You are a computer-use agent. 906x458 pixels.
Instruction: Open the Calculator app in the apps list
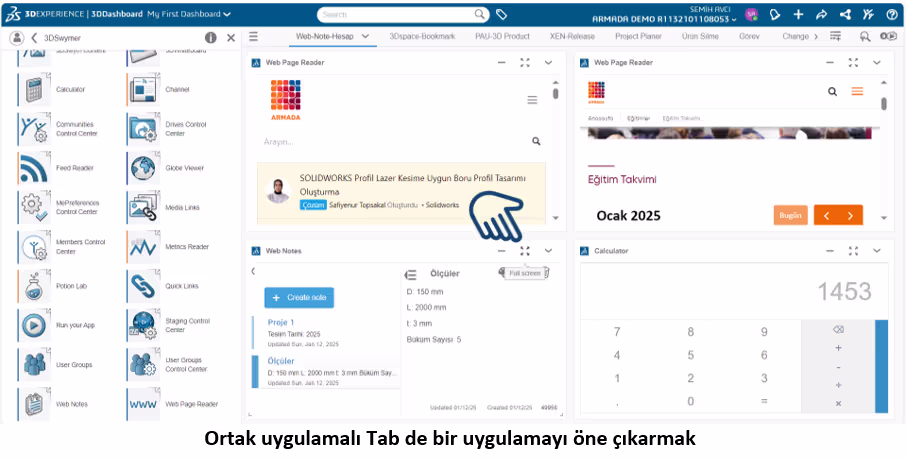pos(36,90)
